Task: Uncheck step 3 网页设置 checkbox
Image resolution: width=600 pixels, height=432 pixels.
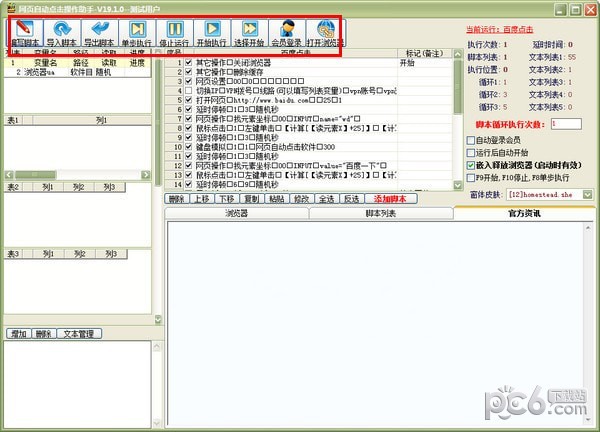Action: [x=189, y=81]
